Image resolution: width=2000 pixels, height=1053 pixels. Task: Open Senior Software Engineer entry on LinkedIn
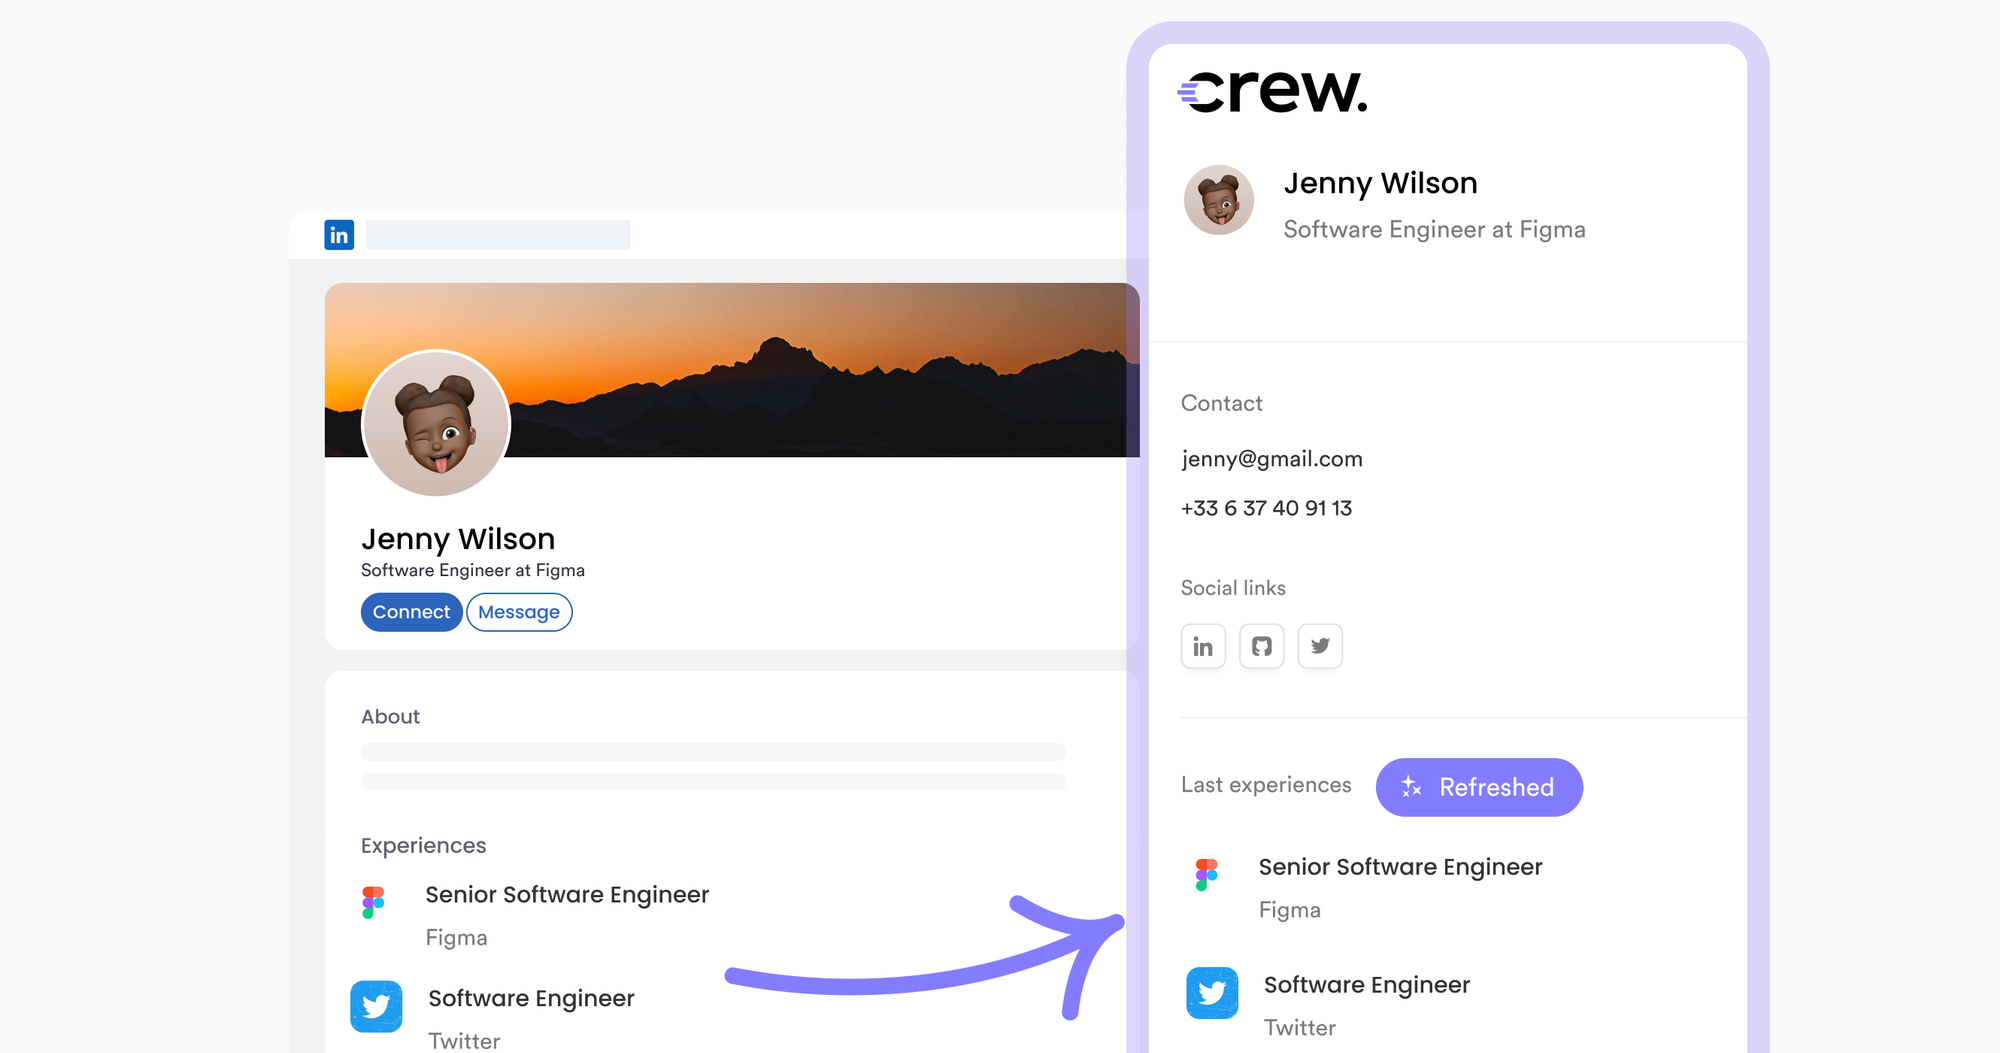(x=567, y=895)
